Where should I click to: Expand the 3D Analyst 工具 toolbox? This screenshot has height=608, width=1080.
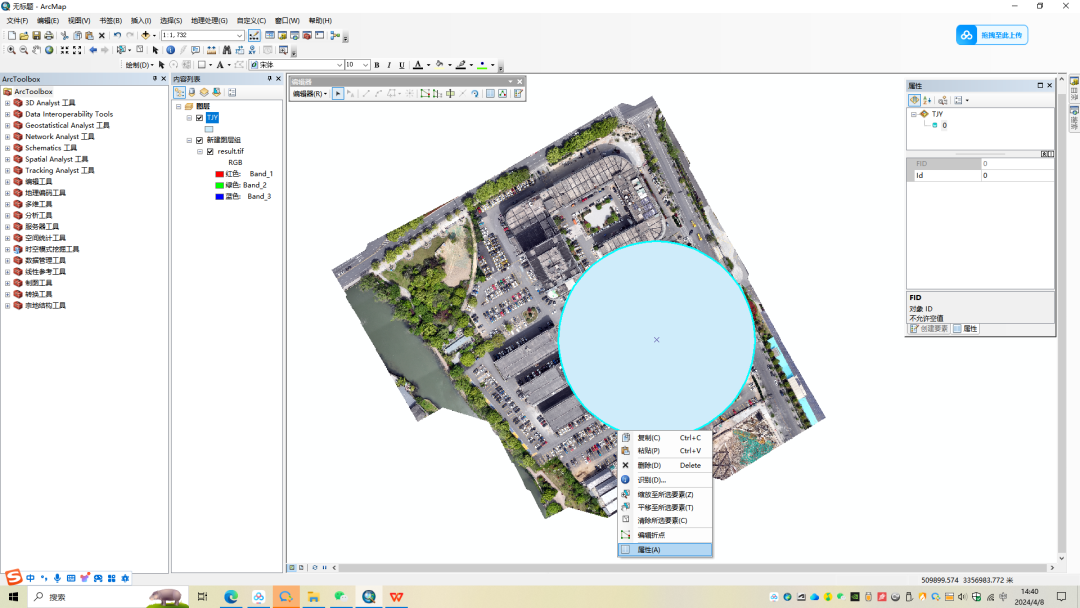coord(8,103)
